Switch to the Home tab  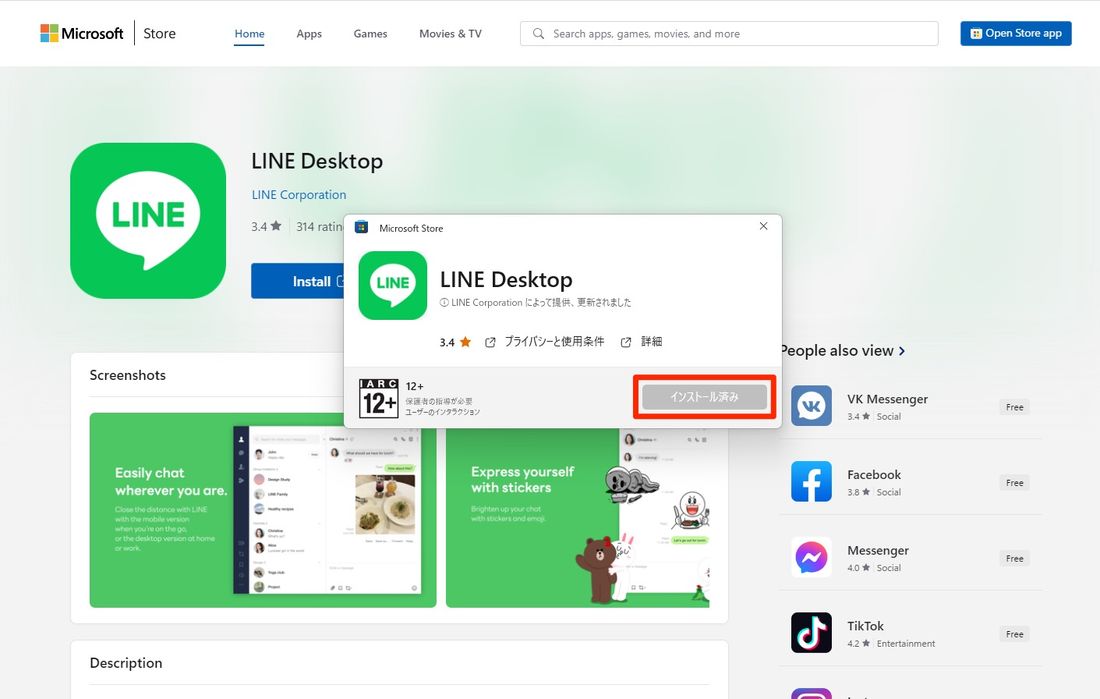(249, 34)
